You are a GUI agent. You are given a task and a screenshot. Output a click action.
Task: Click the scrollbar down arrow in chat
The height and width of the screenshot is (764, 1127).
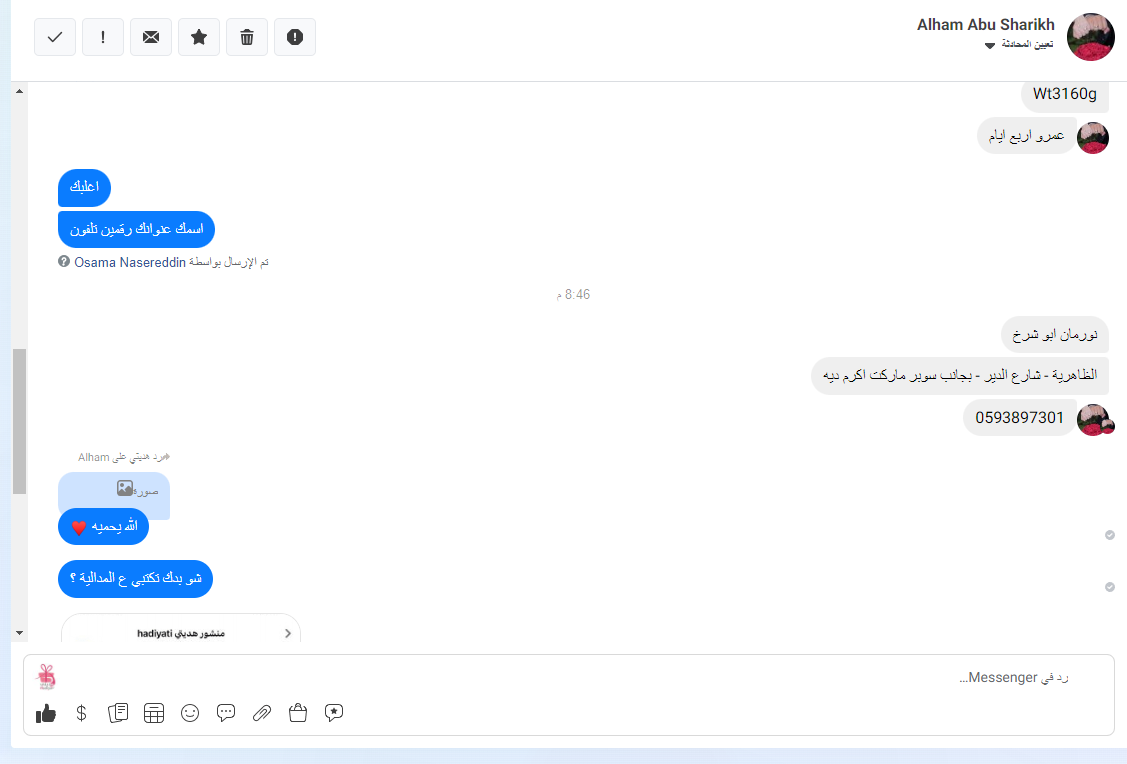(19, 633)
